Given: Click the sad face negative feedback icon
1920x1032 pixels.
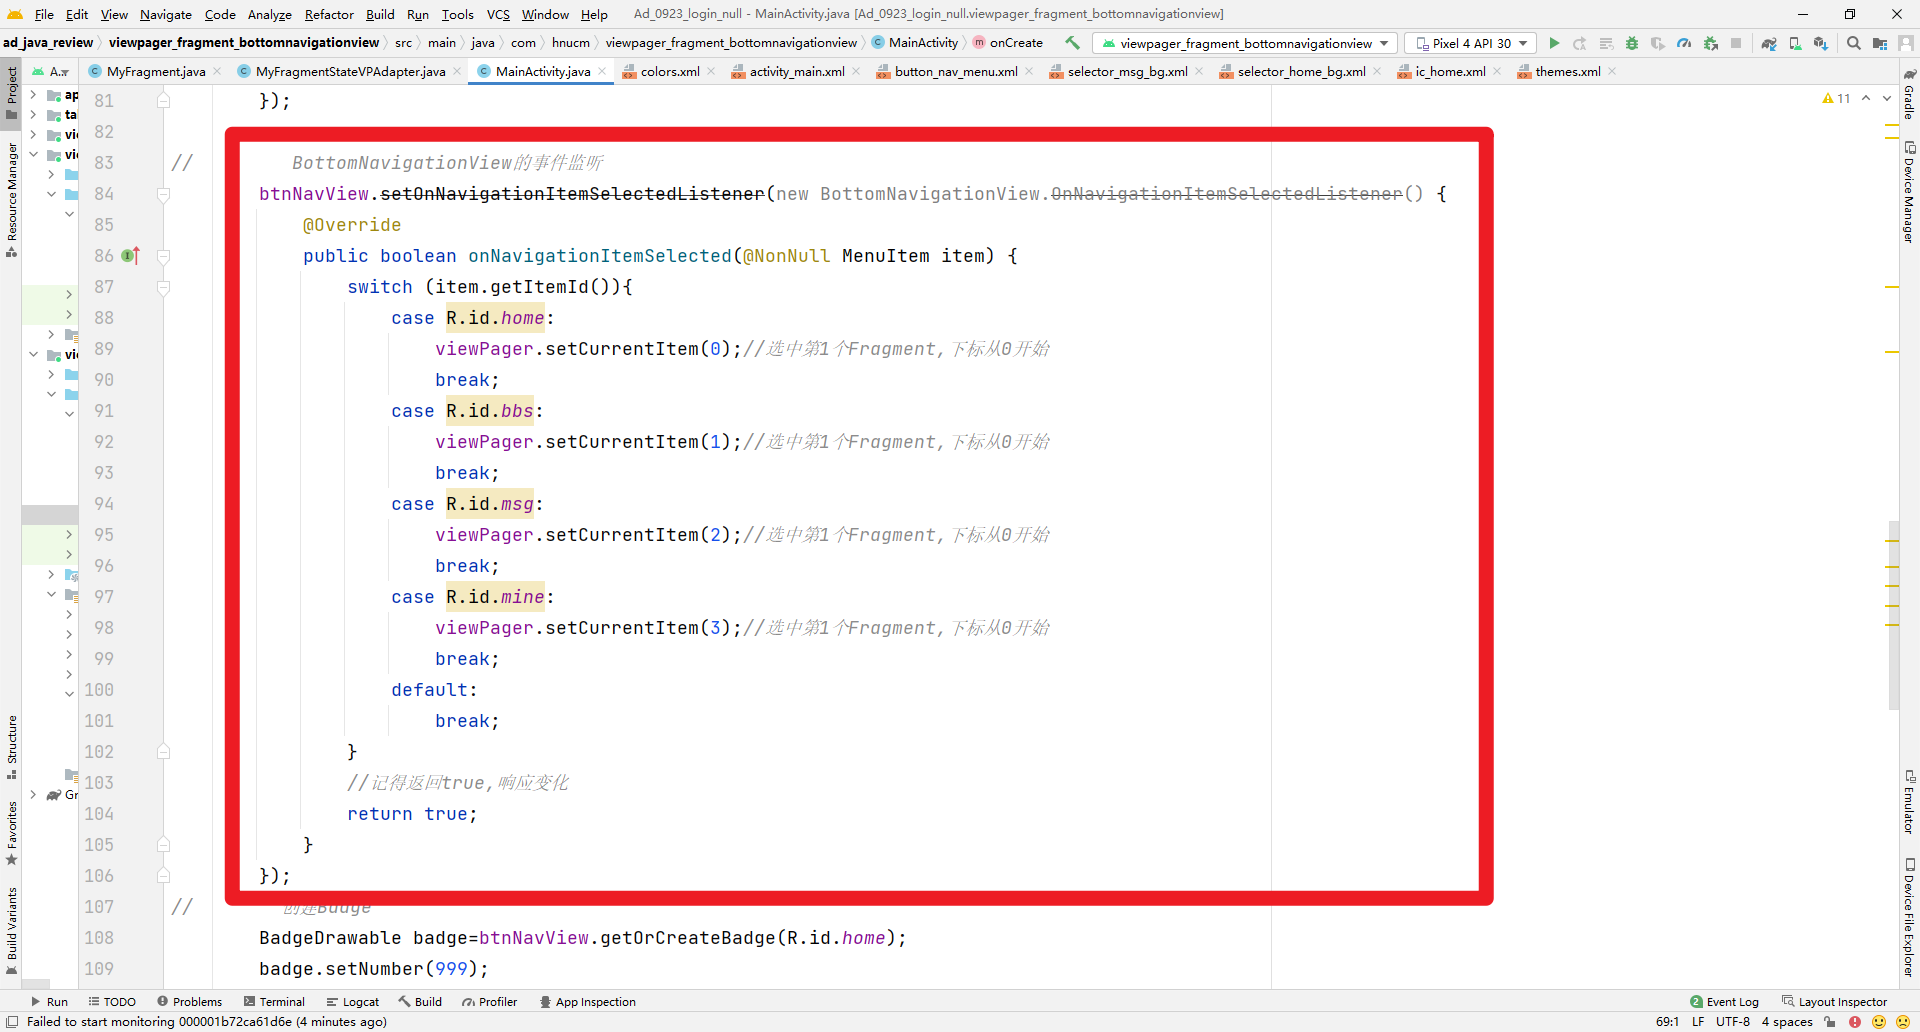Looking at the screenshot, I should 1903,1022.
